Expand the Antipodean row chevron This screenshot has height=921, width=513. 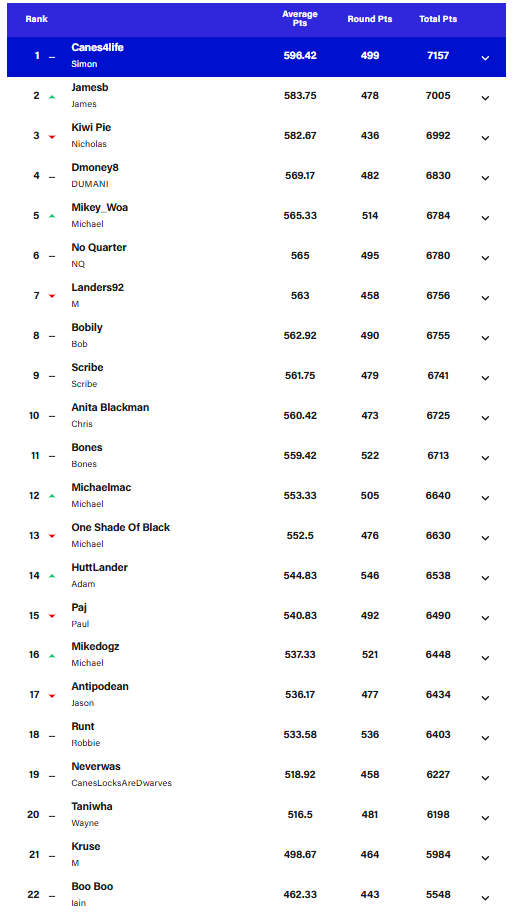485,698
